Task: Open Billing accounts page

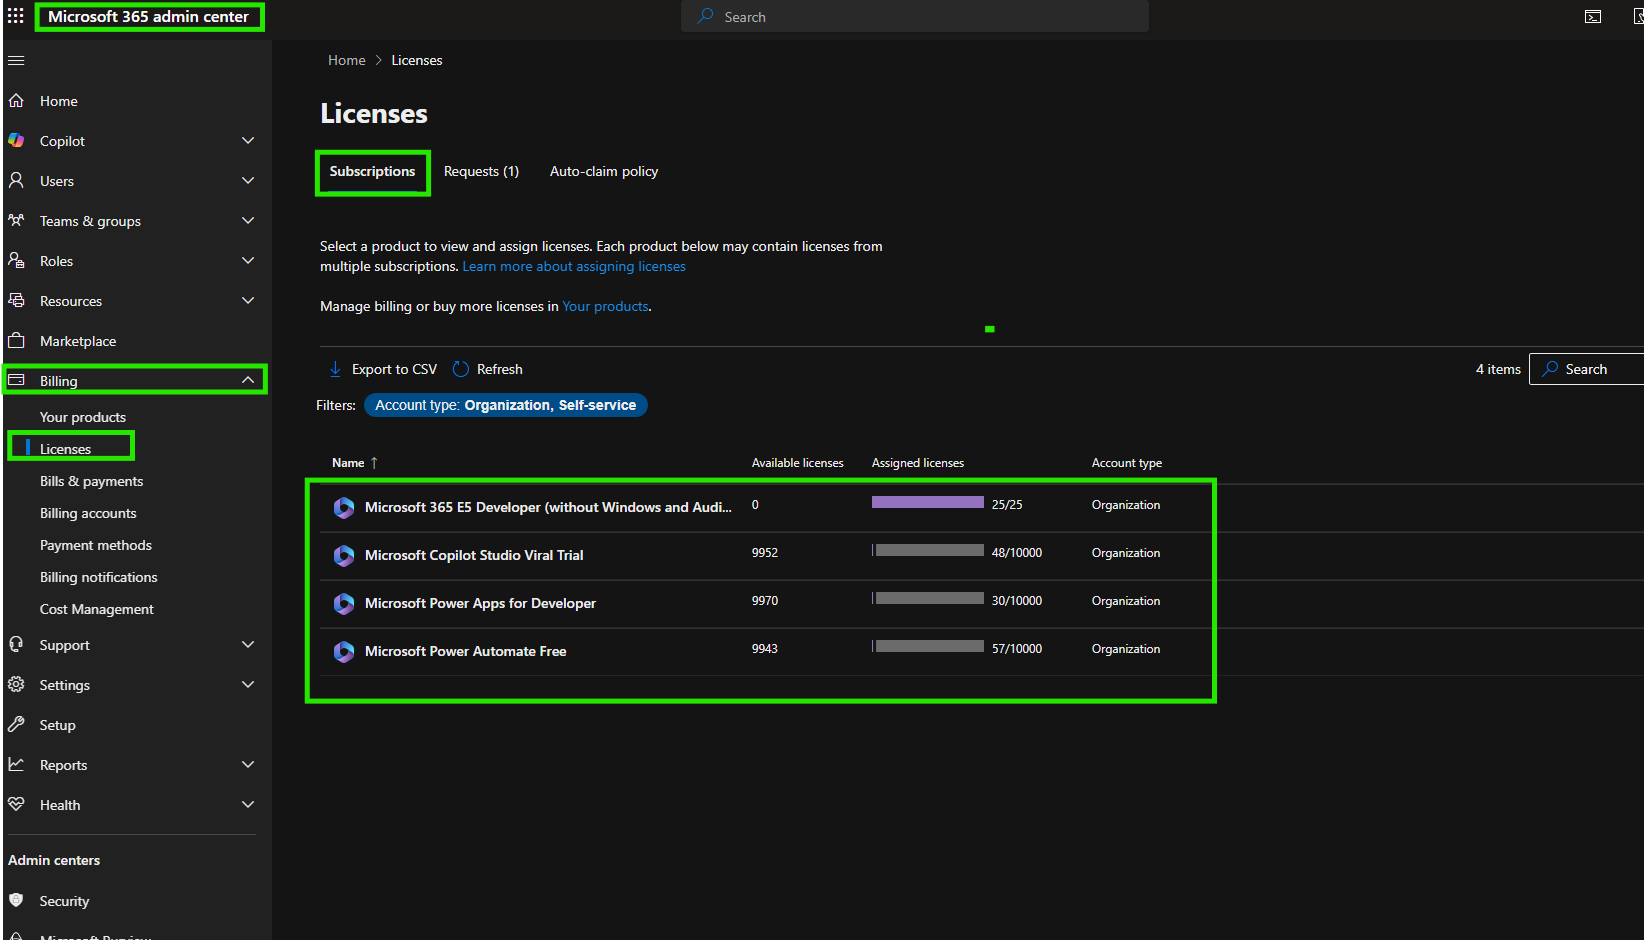Action: coord(88,513)
